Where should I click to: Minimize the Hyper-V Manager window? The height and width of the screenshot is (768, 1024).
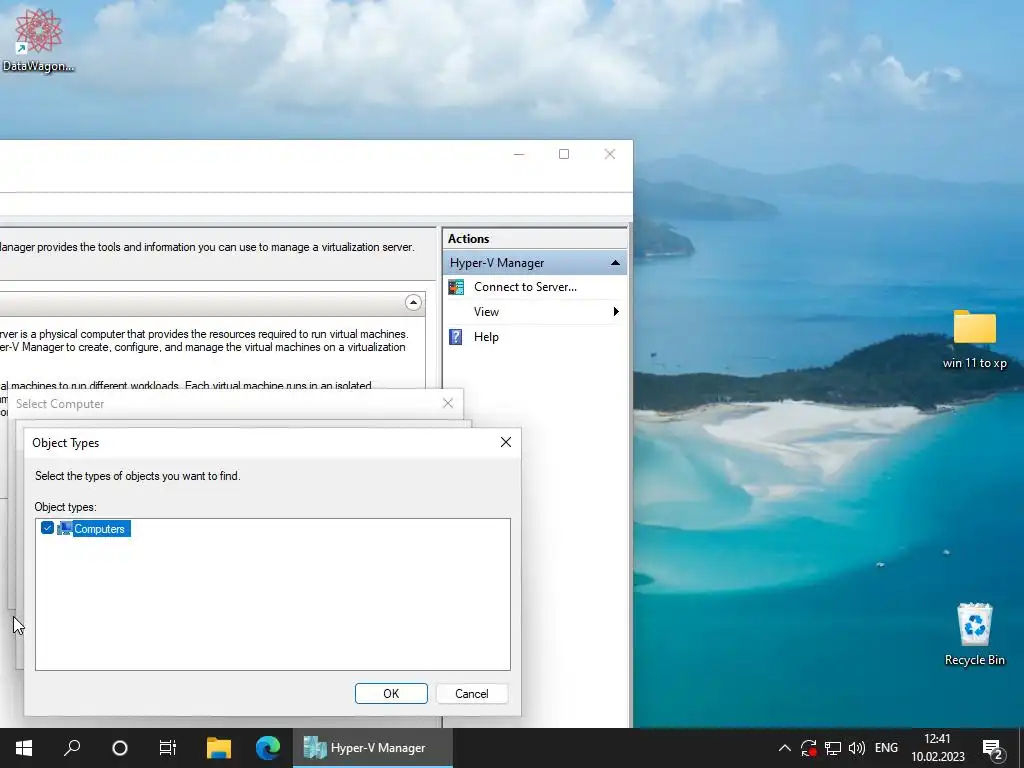coord(519,154)
